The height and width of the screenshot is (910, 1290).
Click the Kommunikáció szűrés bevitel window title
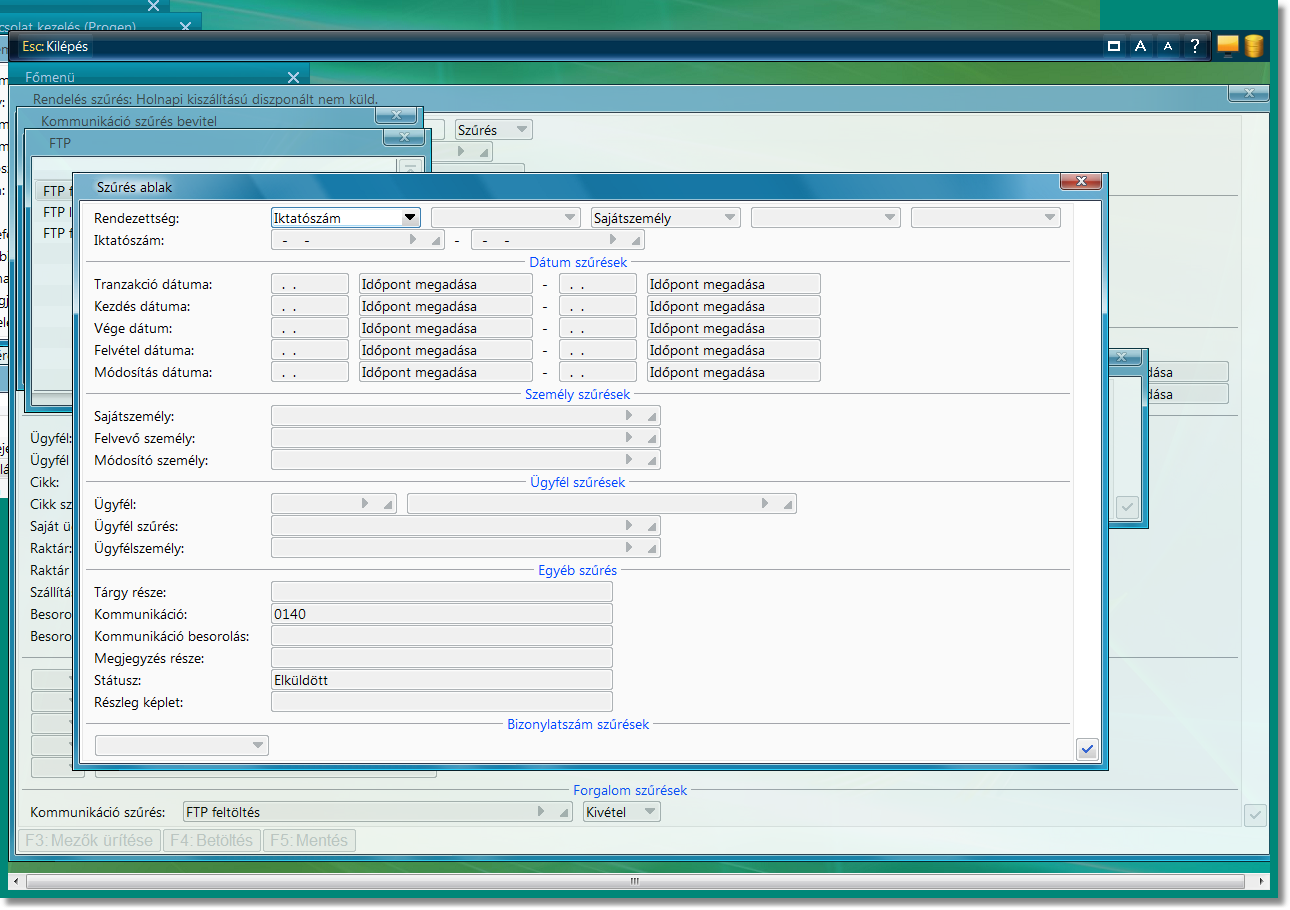tap(128, 121)
